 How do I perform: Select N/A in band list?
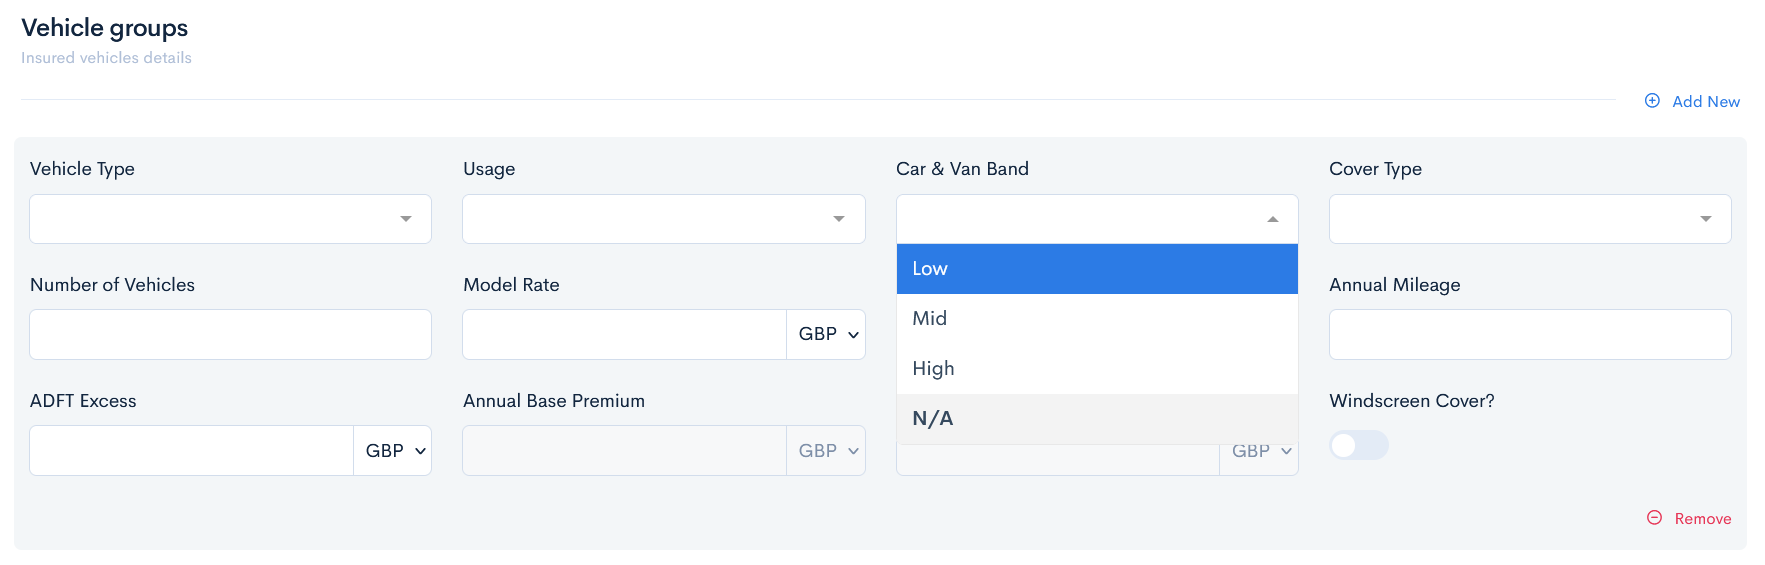1097,419
